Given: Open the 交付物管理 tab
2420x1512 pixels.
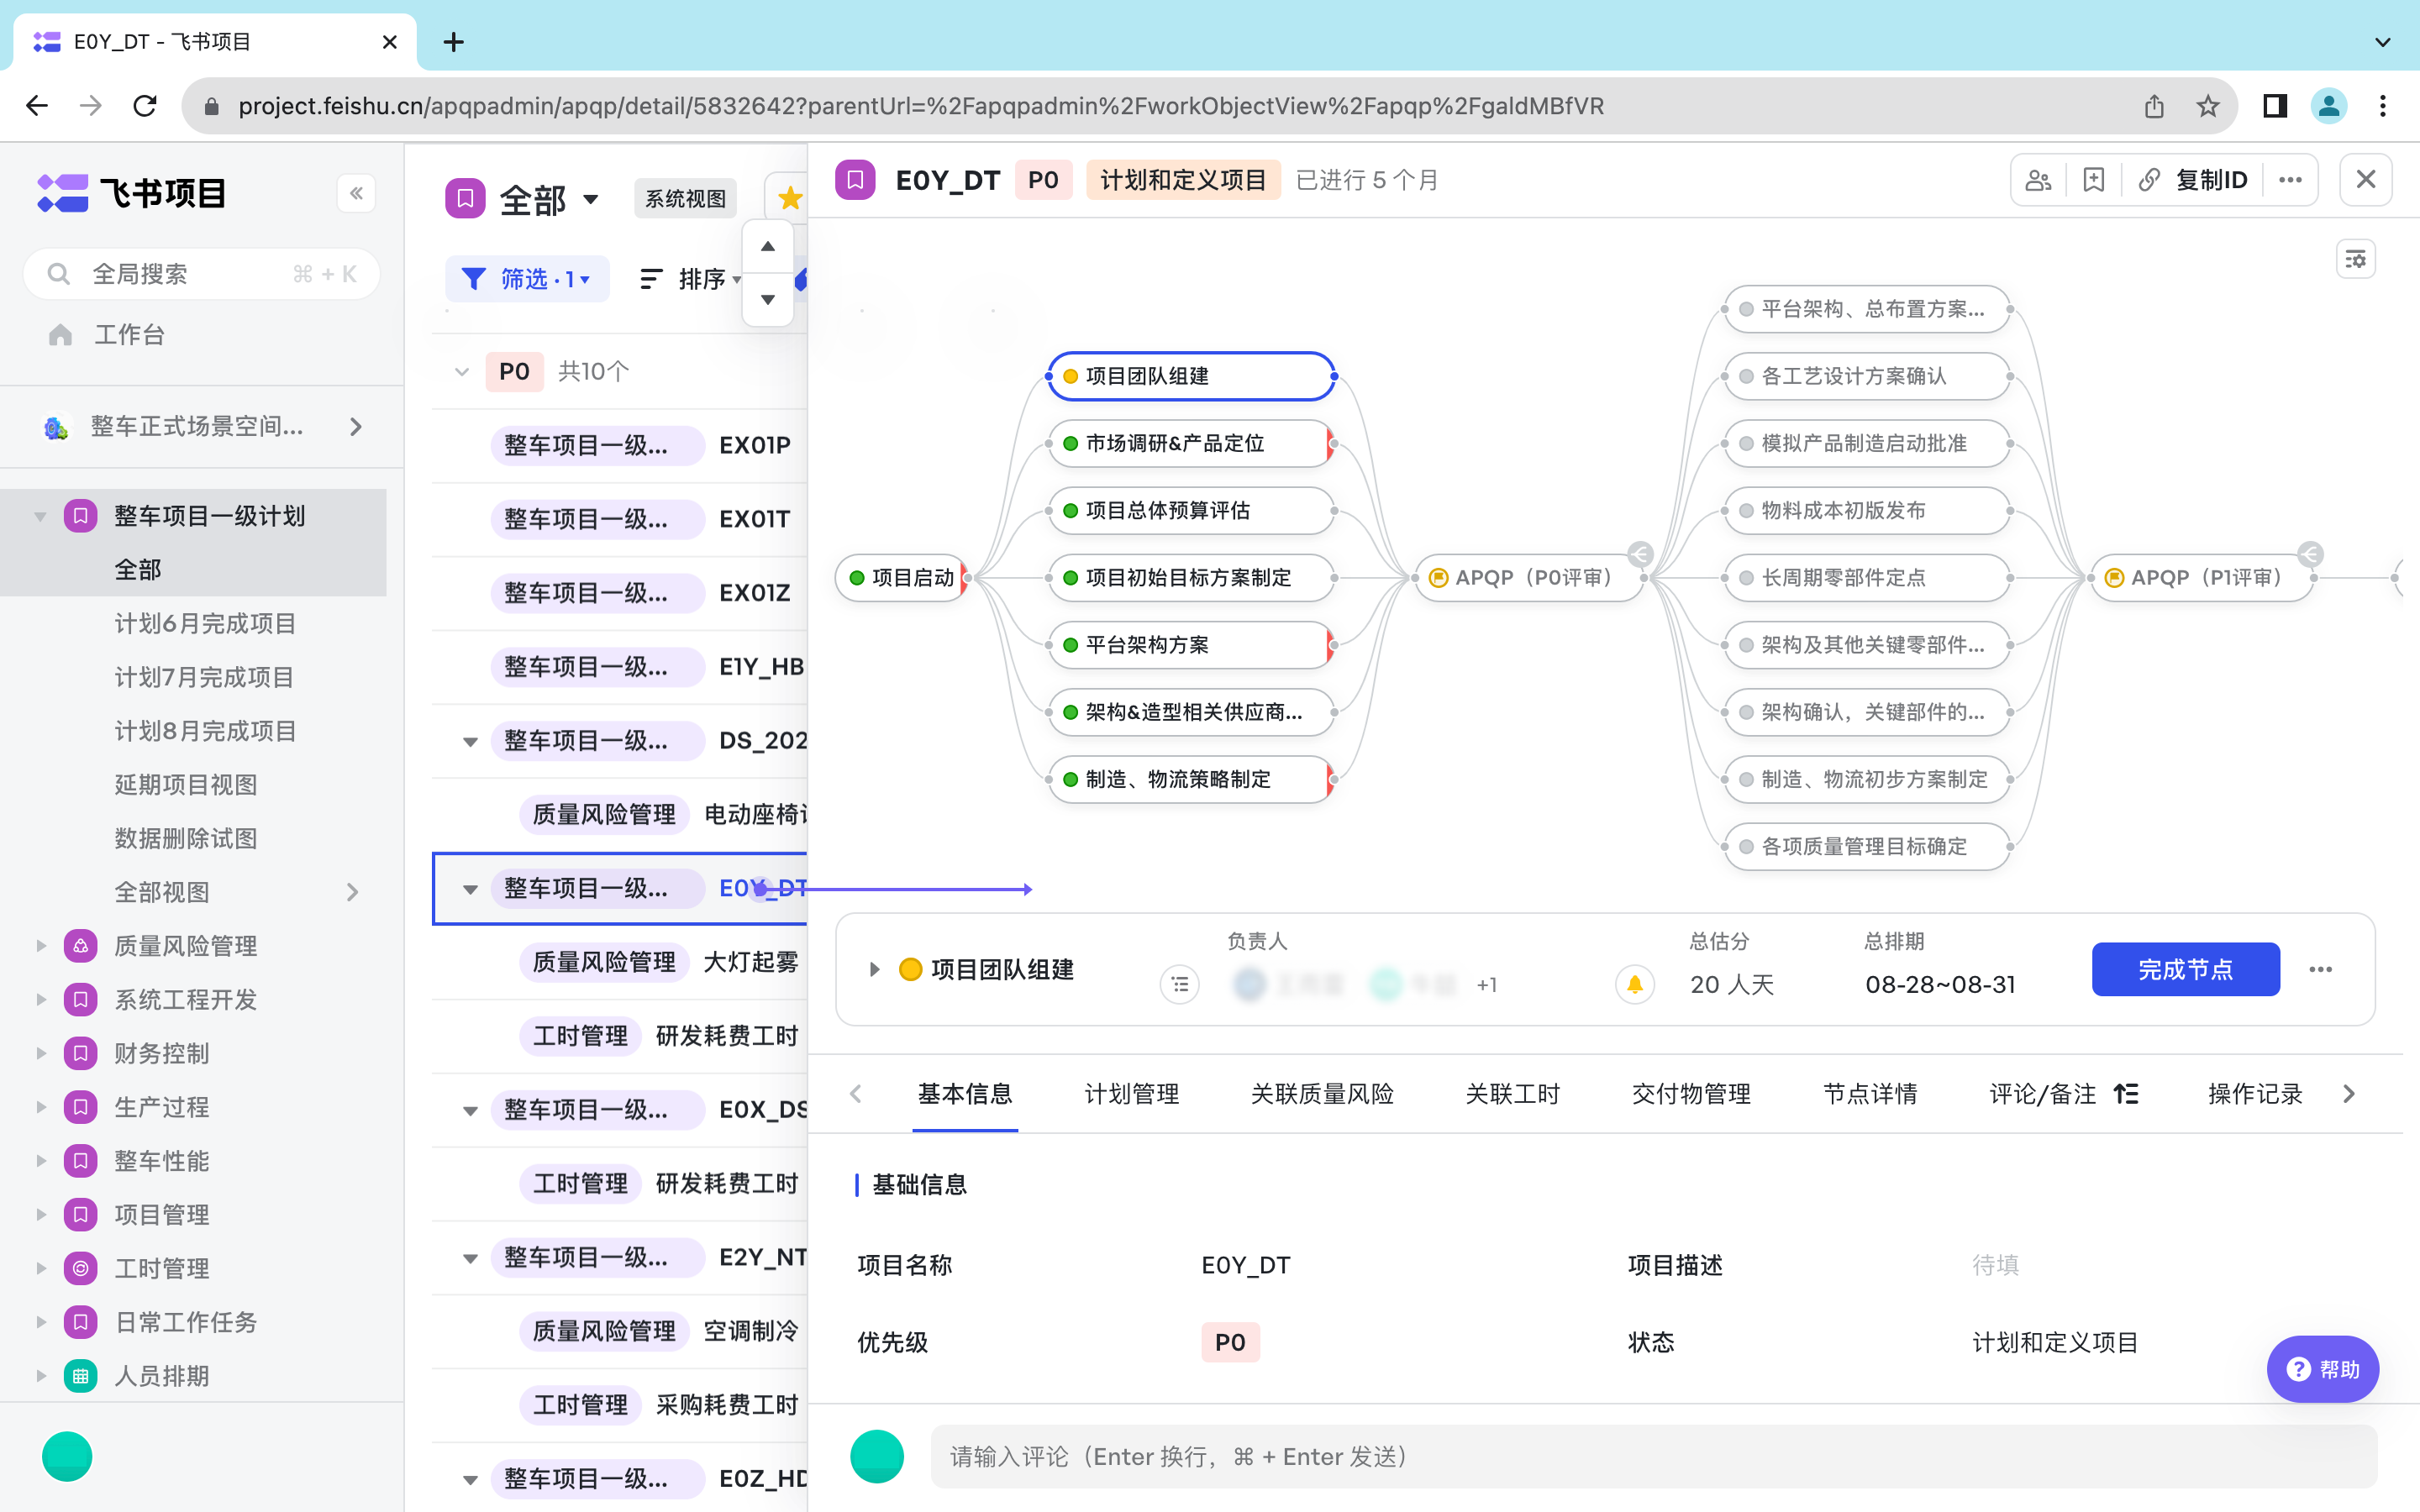Looking at the screenshot, I should [x=1690, y=1094].
